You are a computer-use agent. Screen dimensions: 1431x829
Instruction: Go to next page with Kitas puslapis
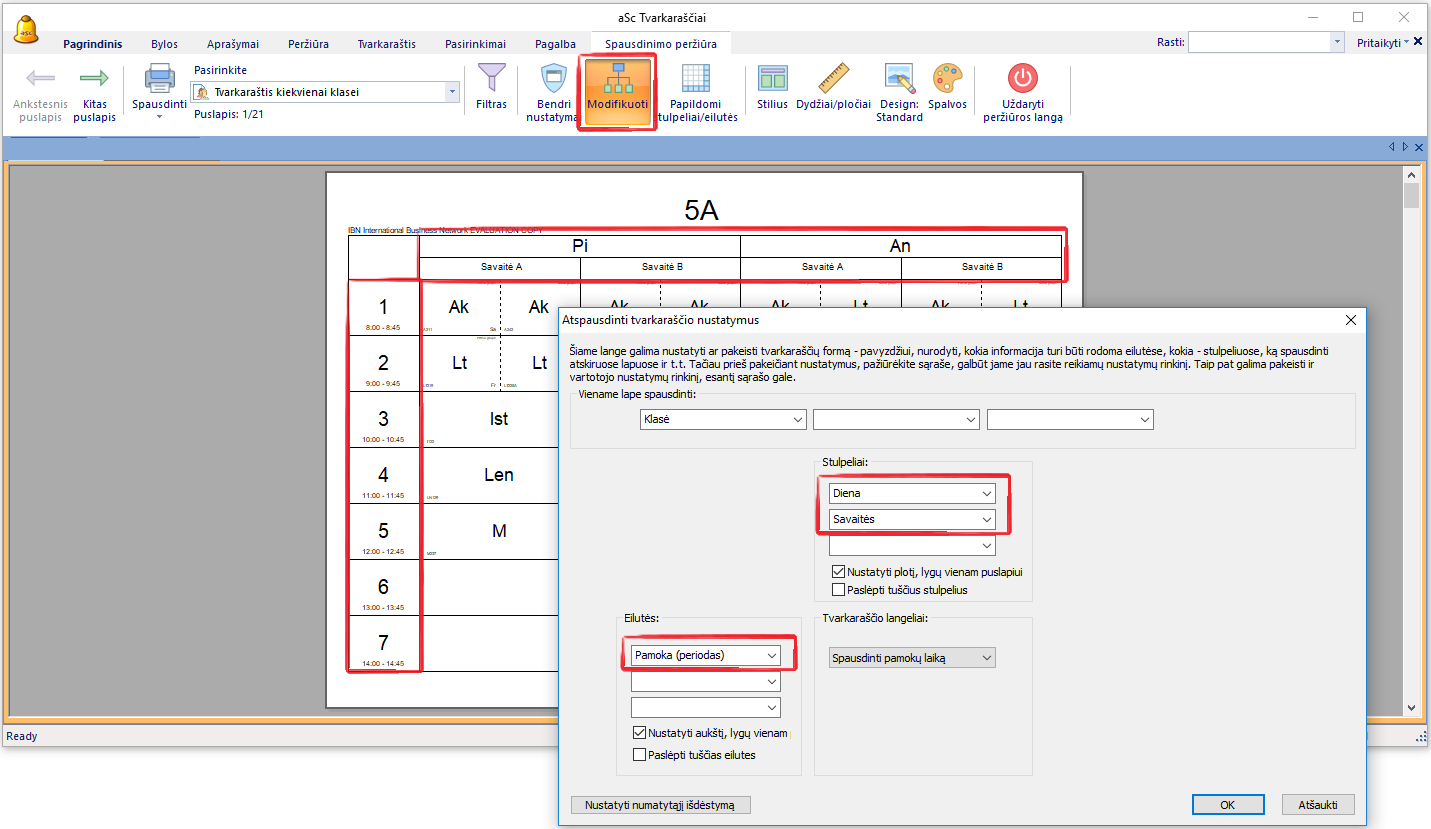[x=94, y=79]
